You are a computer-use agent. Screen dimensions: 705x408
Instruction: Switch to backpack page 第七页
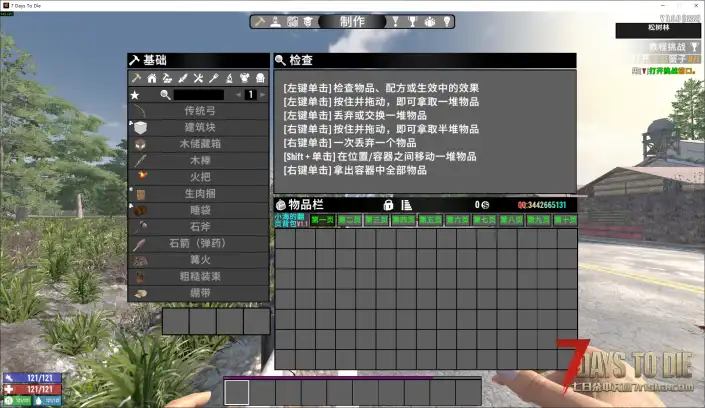485,220
